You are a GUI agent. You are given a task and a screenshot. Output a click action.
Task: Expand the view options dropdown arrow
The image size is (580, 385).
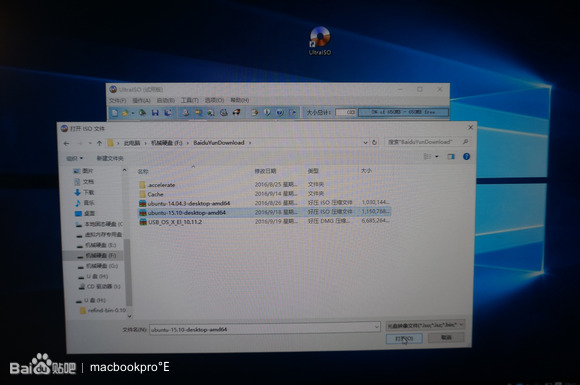tap(436, 157)
